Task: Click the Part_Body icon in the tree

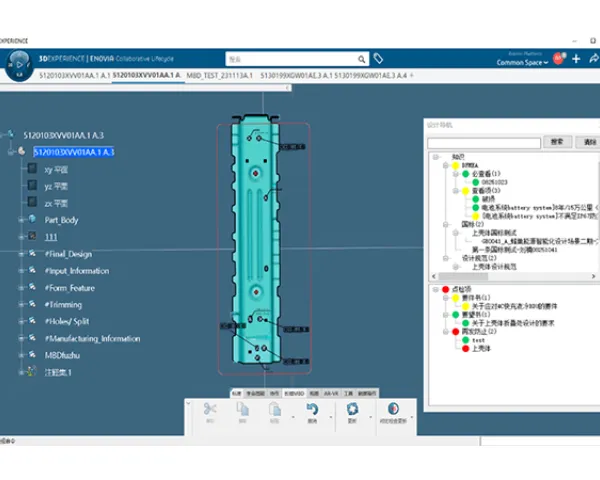Action: [32, 219]
